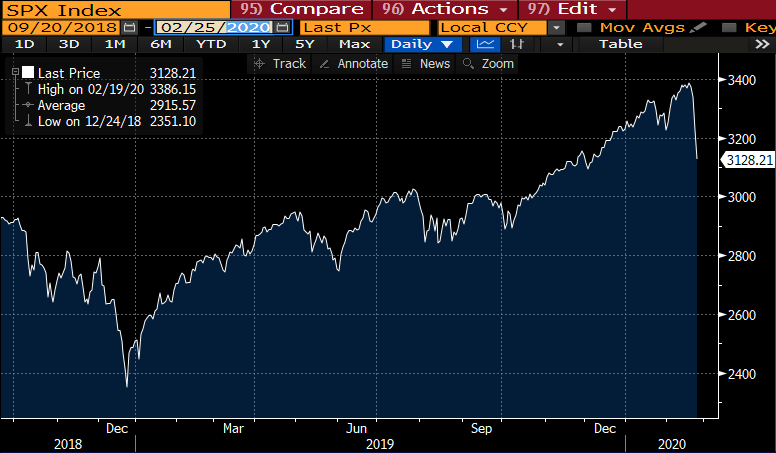Activate the Annotate pencil tool

354,63
